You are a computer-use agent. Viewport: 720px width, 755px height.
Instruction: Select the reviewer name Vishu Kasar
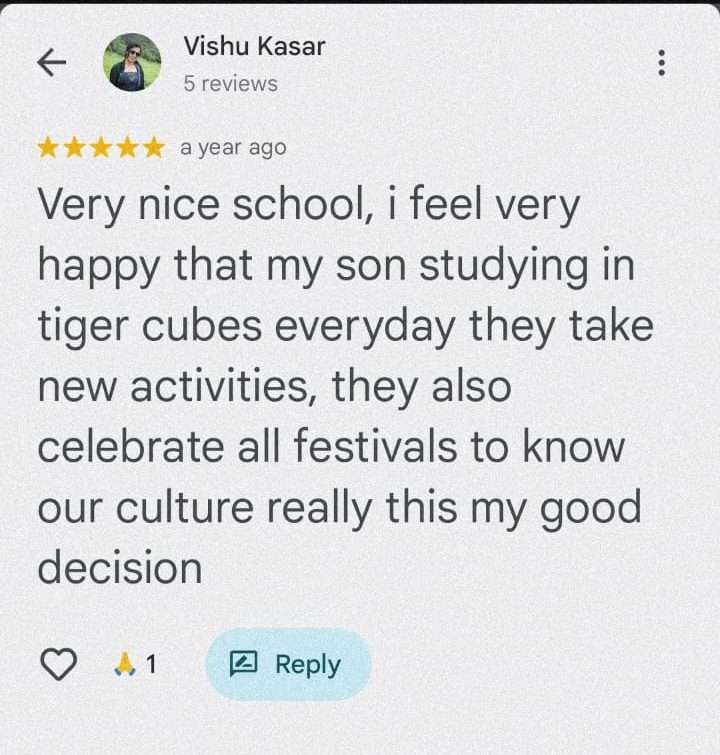tap(254, 46)
